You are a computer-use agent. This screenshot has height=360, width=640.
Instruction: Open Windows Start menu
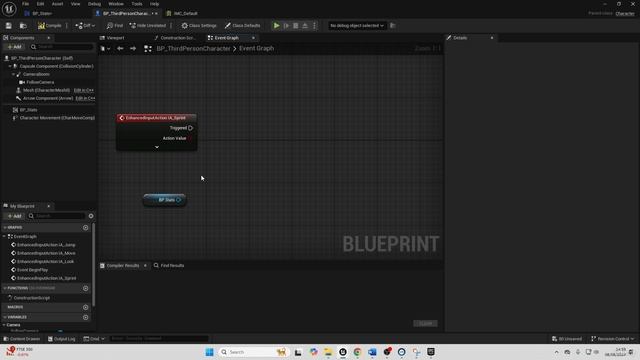[x=209, y=352]
